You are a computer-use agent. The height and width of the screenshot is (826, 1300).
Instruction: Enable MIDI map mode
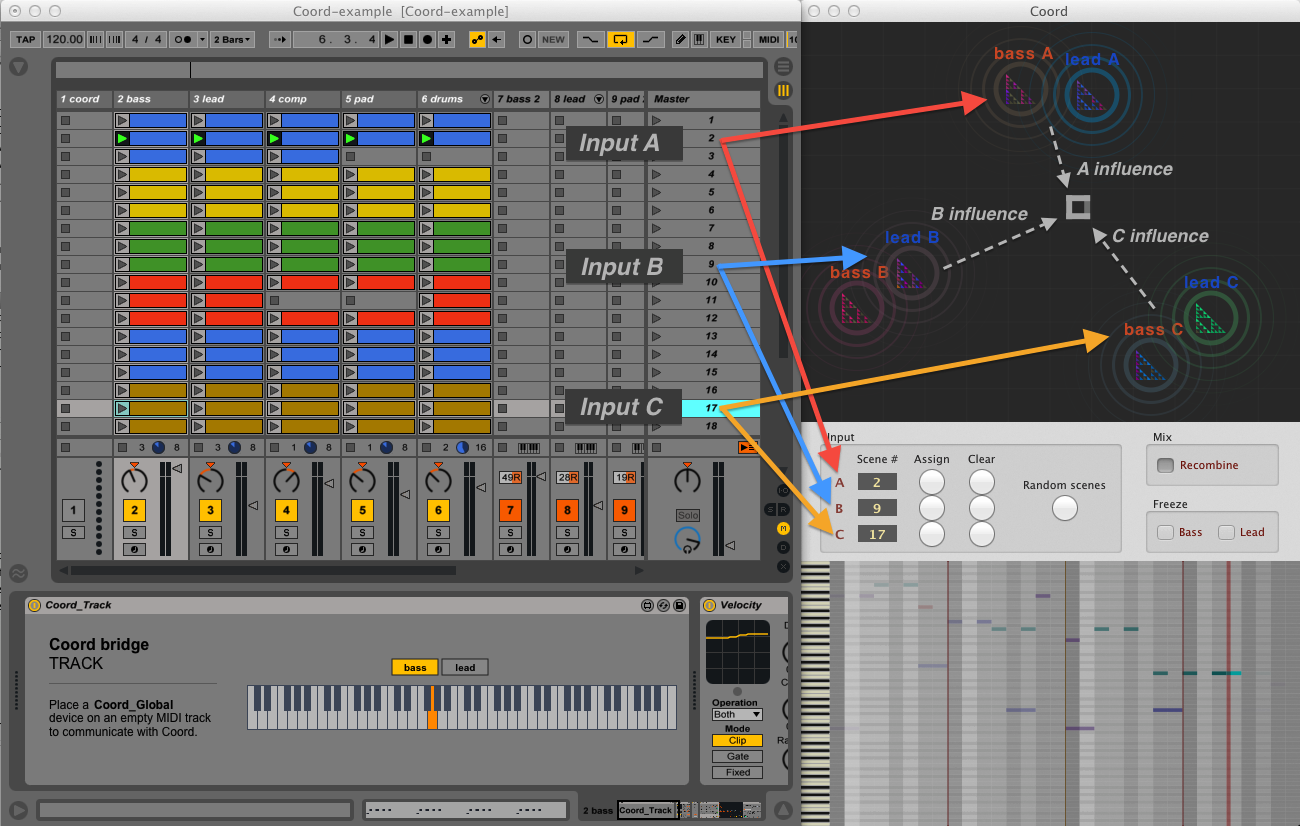(x=769, y=39)
